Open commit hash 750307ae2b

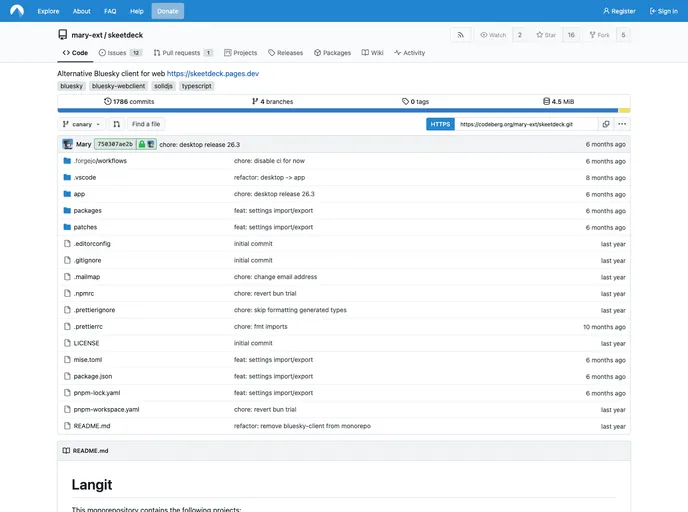[x=115, y=144]
